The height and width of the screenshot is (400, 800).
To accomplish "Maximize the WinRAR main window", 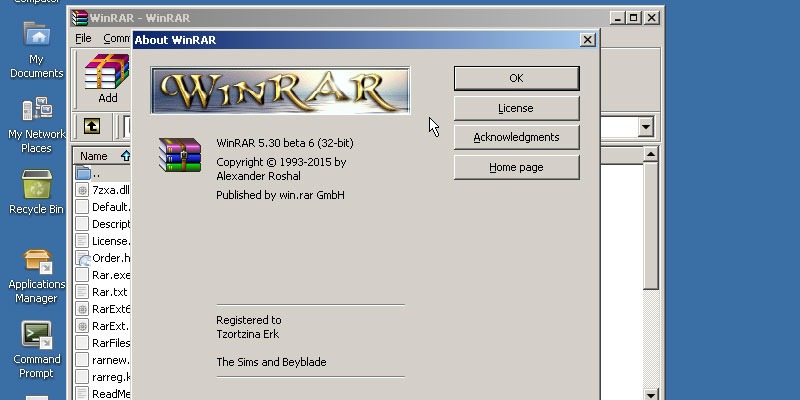I will [633, 18].
